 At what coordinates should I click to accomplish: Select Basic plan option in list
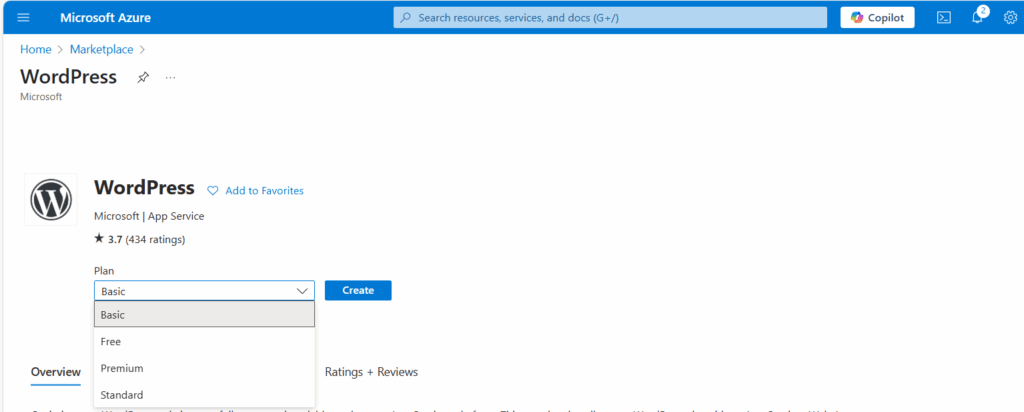tap(204, 315)
